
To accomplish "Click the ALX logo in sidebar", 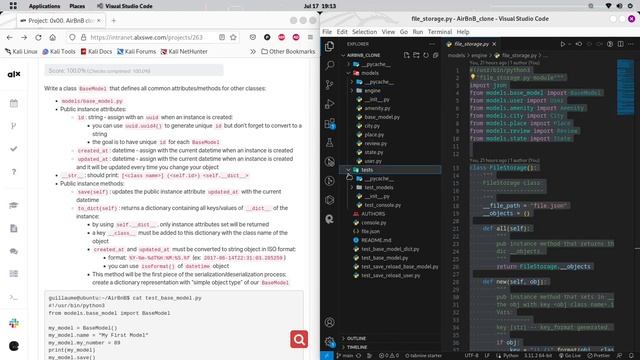I will 14,74.
